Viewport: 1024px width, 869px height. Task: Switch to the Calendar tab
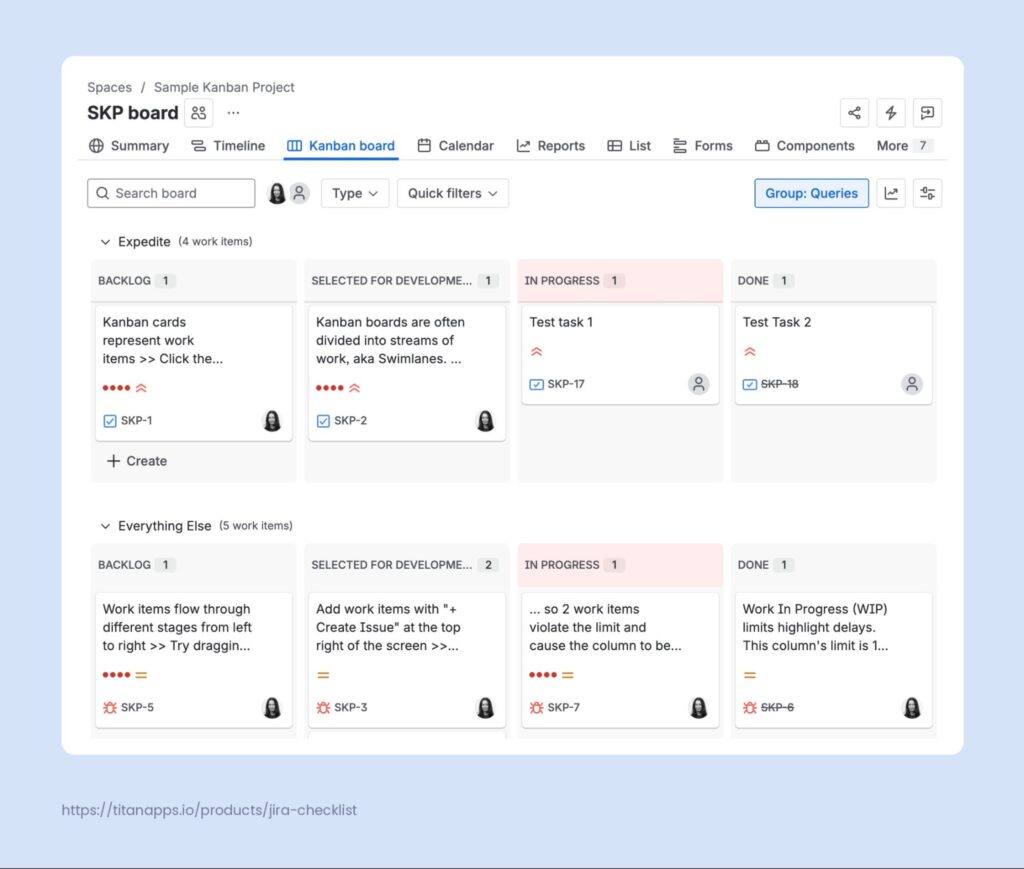pos(456,145)
